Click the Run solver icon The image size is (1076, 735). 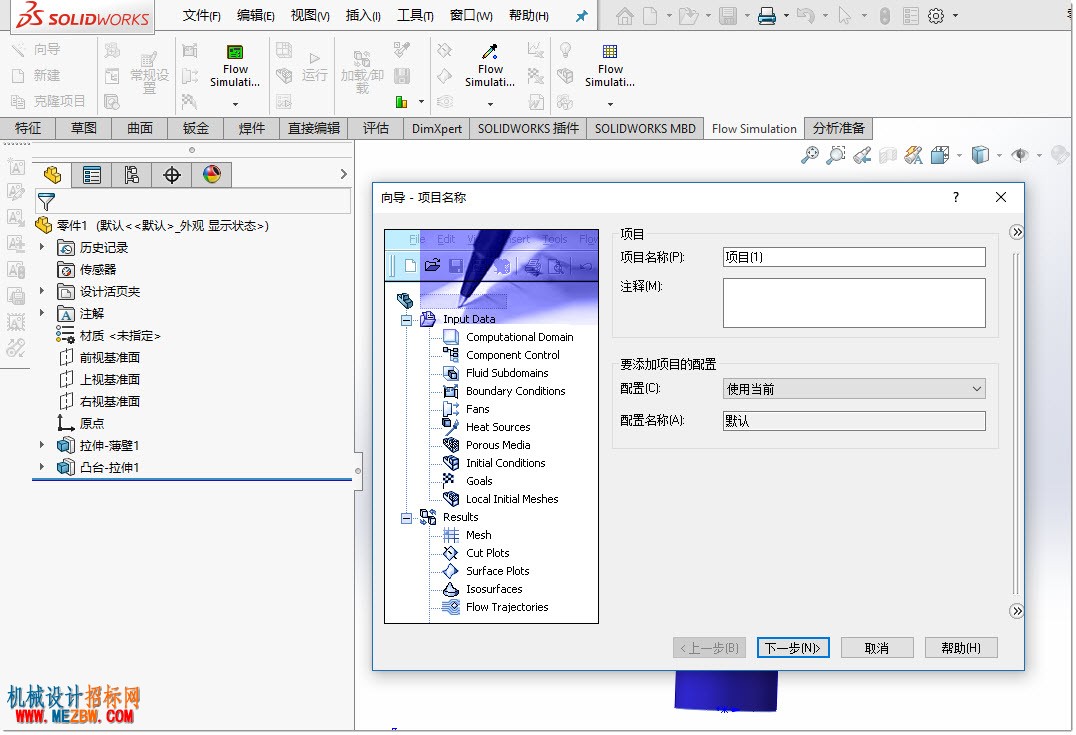click(314, 68)
